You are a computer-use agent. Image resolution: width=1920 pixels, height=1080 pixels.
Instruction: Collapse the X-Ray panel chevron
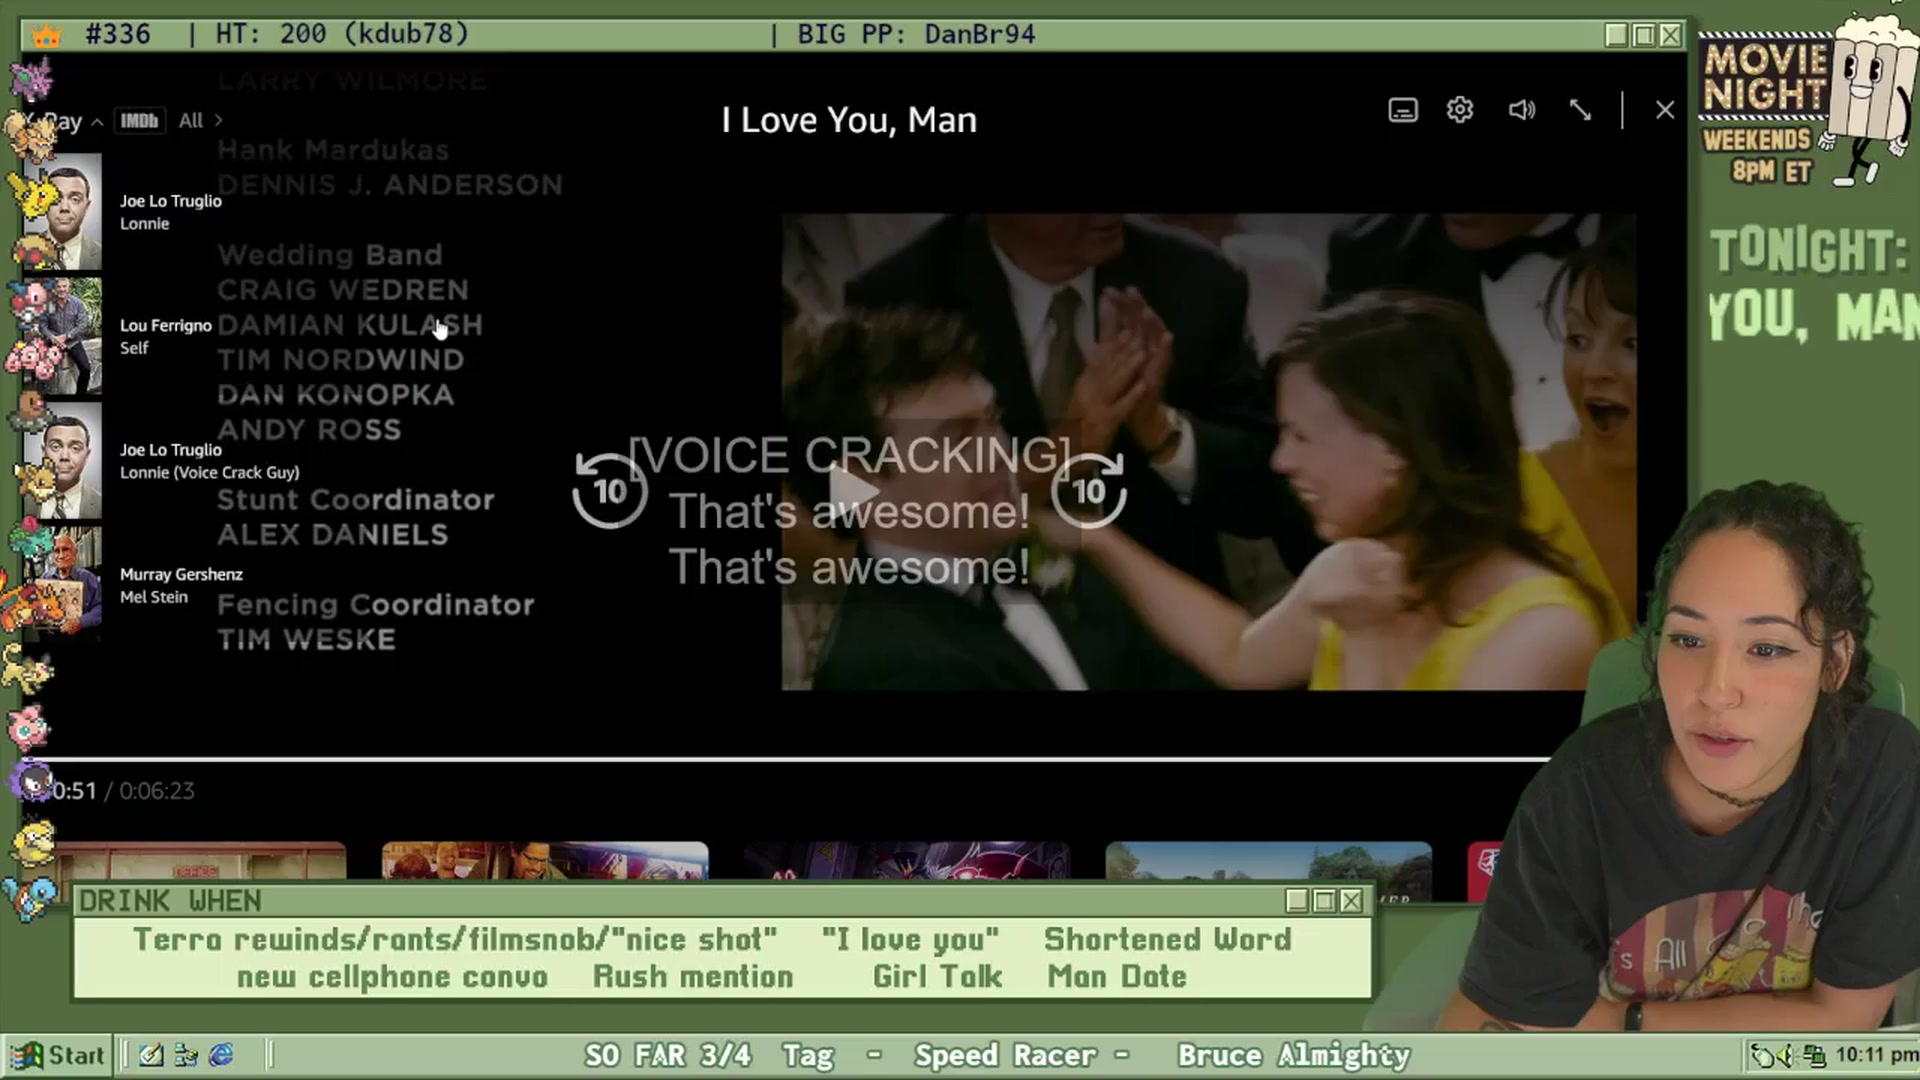pyautogui.click(x=97, y=122)
